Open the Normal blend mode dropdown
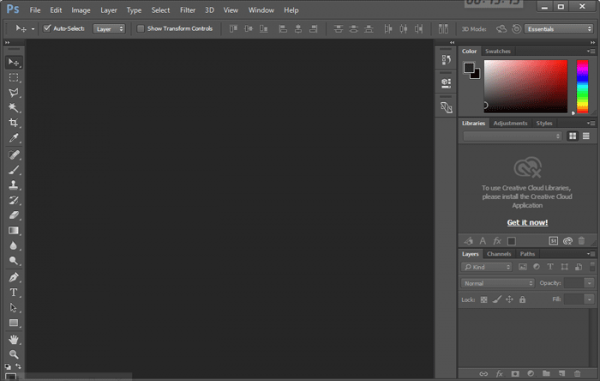Viewport: 600px width, 381px height. click(x=497, y=283)
